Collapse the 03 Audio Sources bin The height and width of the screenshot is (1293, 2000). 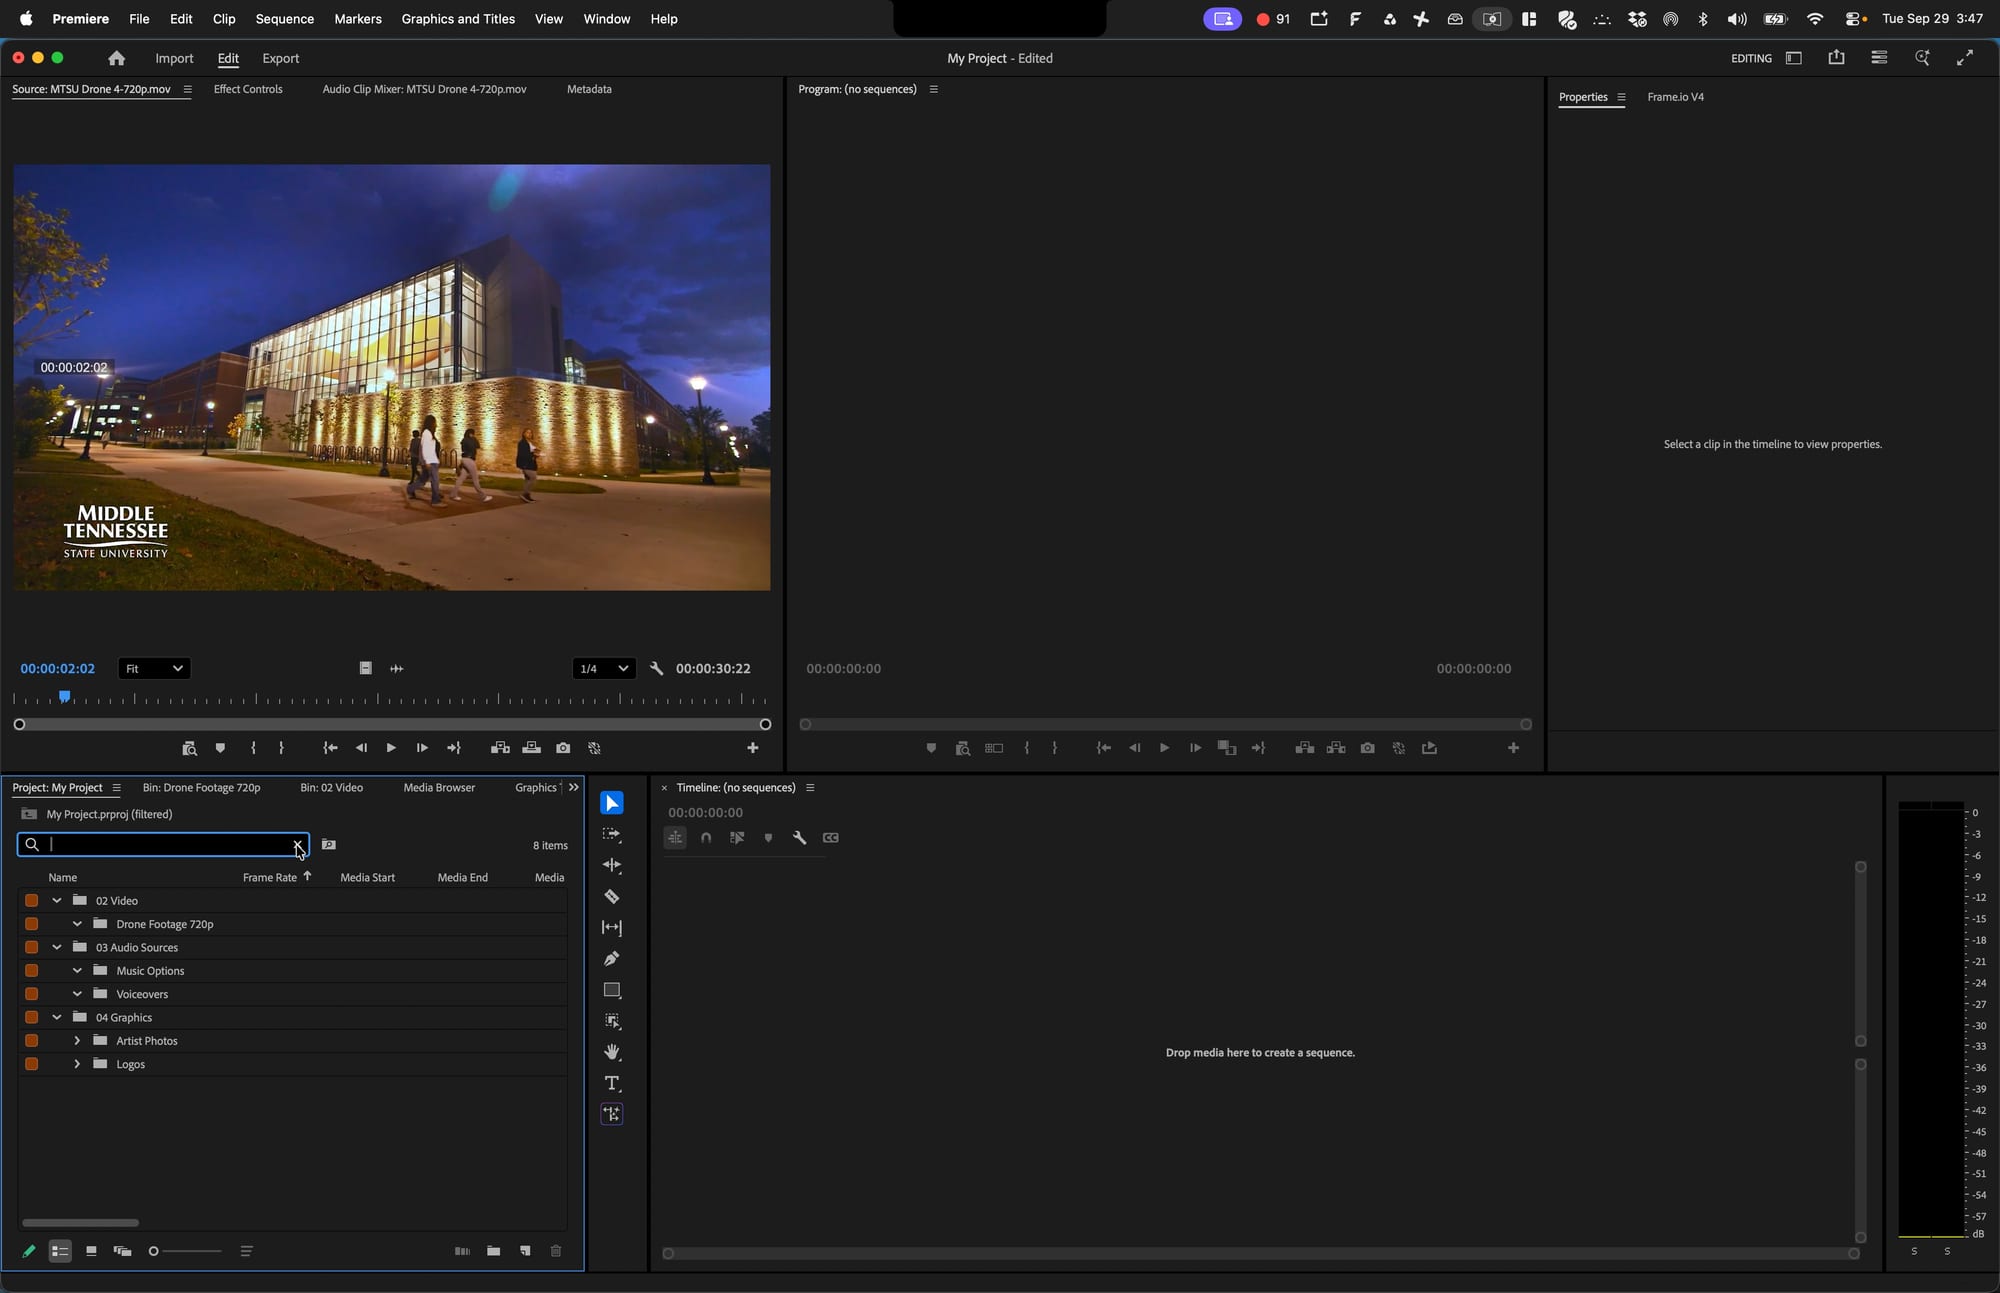click(x=57, y=947)
